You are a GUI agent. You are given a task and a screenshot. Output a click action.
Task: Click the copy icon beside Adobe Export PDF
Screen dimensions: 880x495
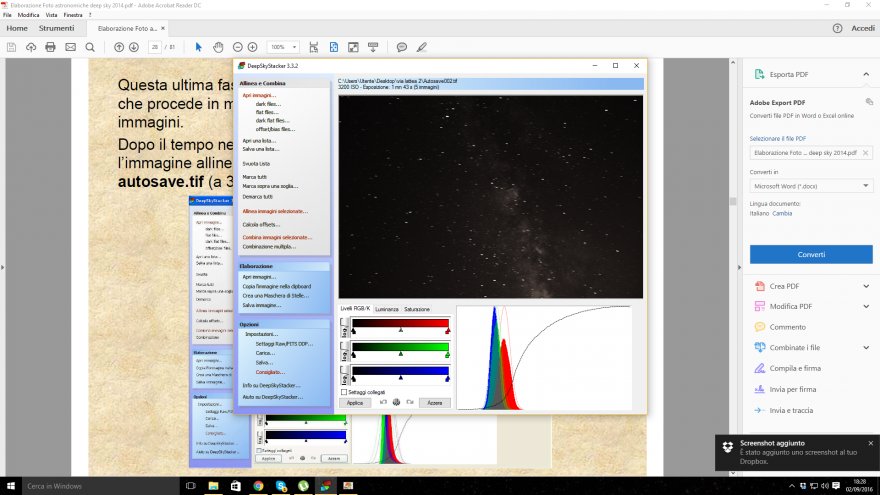(x=869, y=102)
